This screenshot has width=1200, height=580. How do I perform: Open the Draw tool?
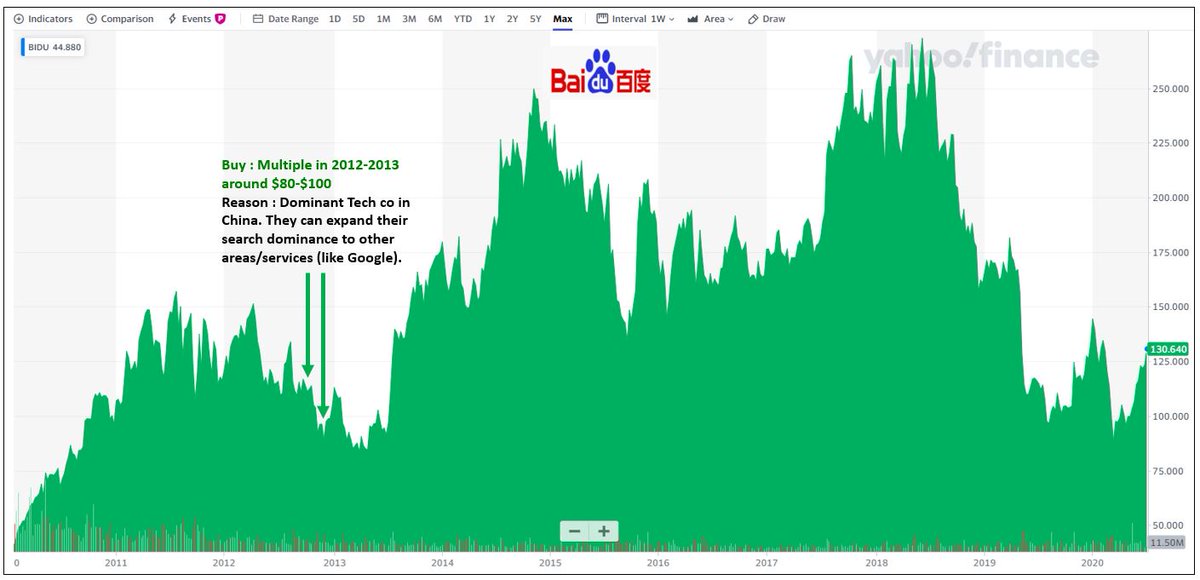point(766,19)
